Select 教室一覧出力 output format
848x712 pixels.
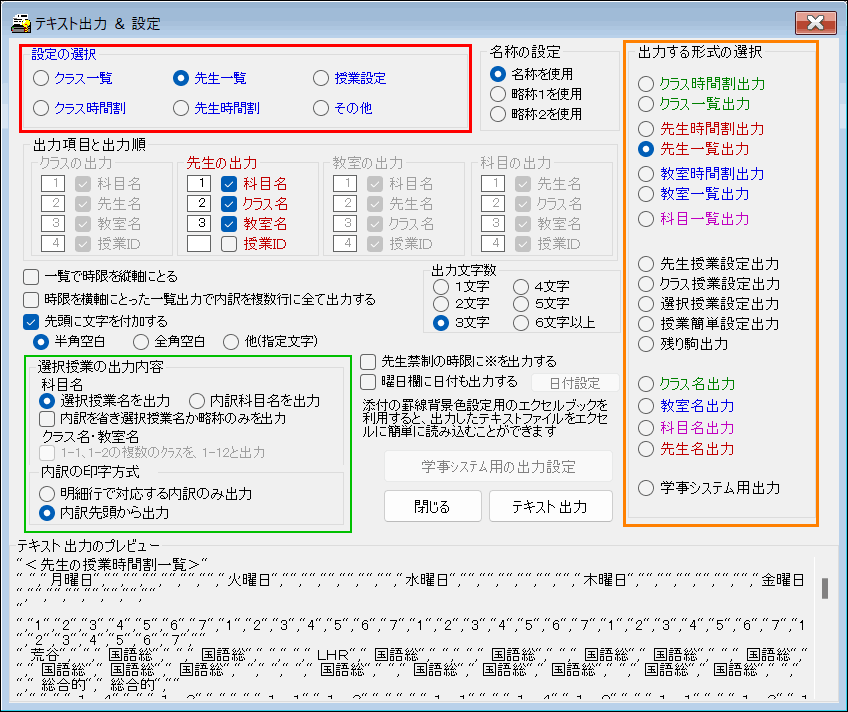pyautogui.click(x=646, y=194)
